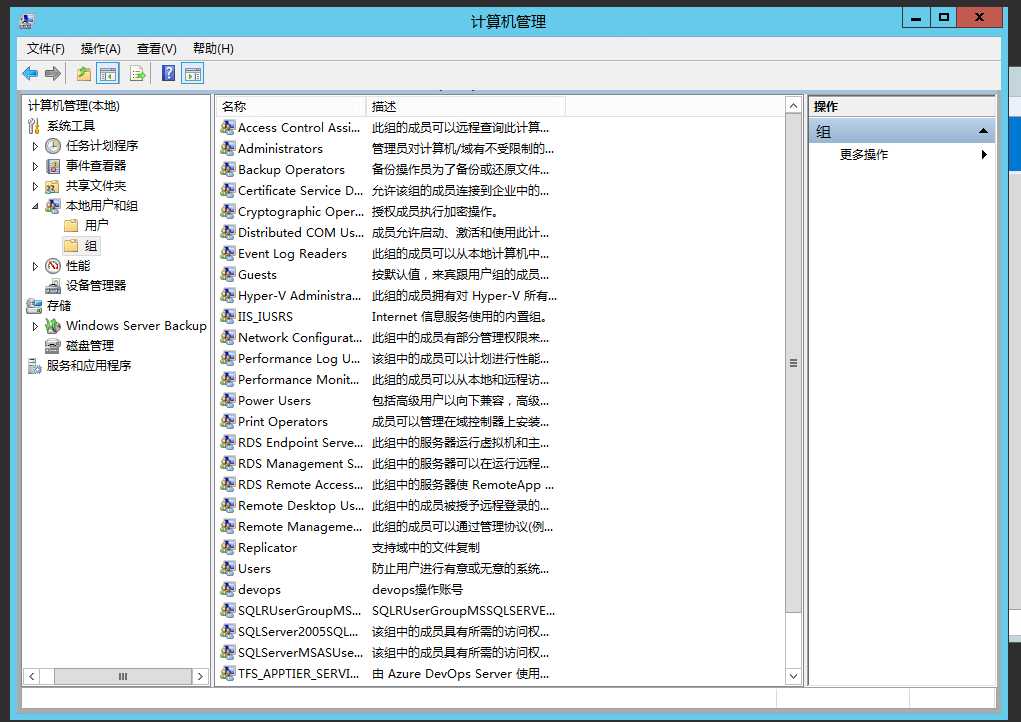Screen dimensions: 1021x722
Task: Select the devops group in the list
Action: (x=259, y=590)
